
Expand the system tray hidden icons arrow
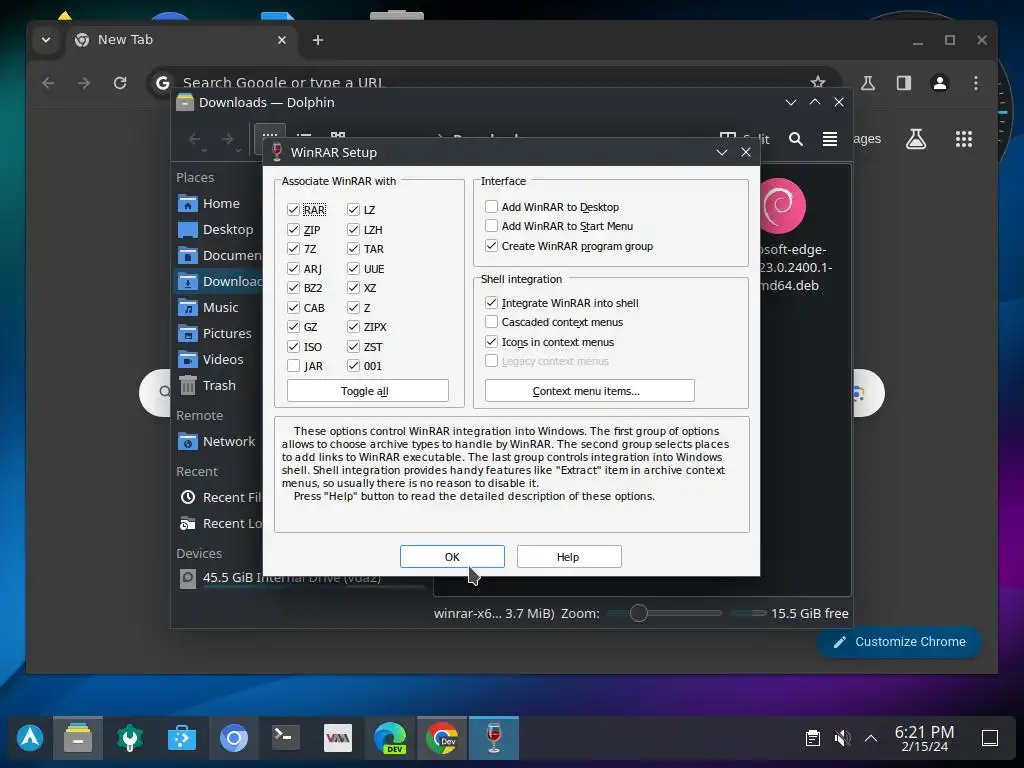point(871,738)
